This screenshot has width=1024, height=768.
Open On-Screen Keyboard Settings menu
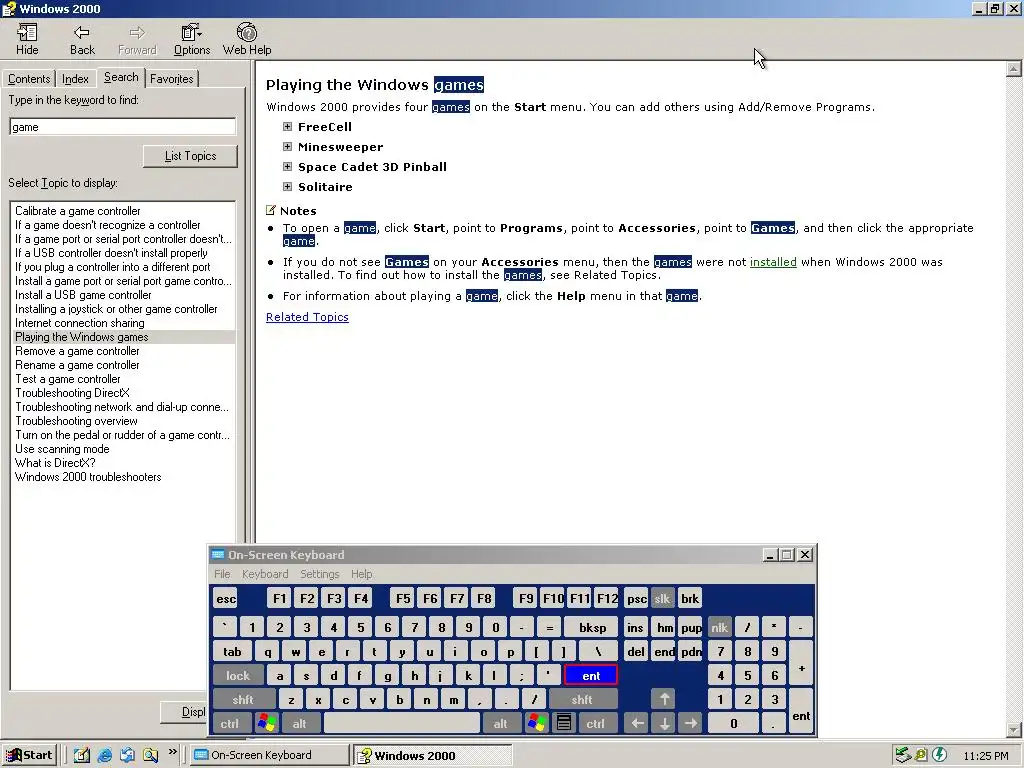319,574
